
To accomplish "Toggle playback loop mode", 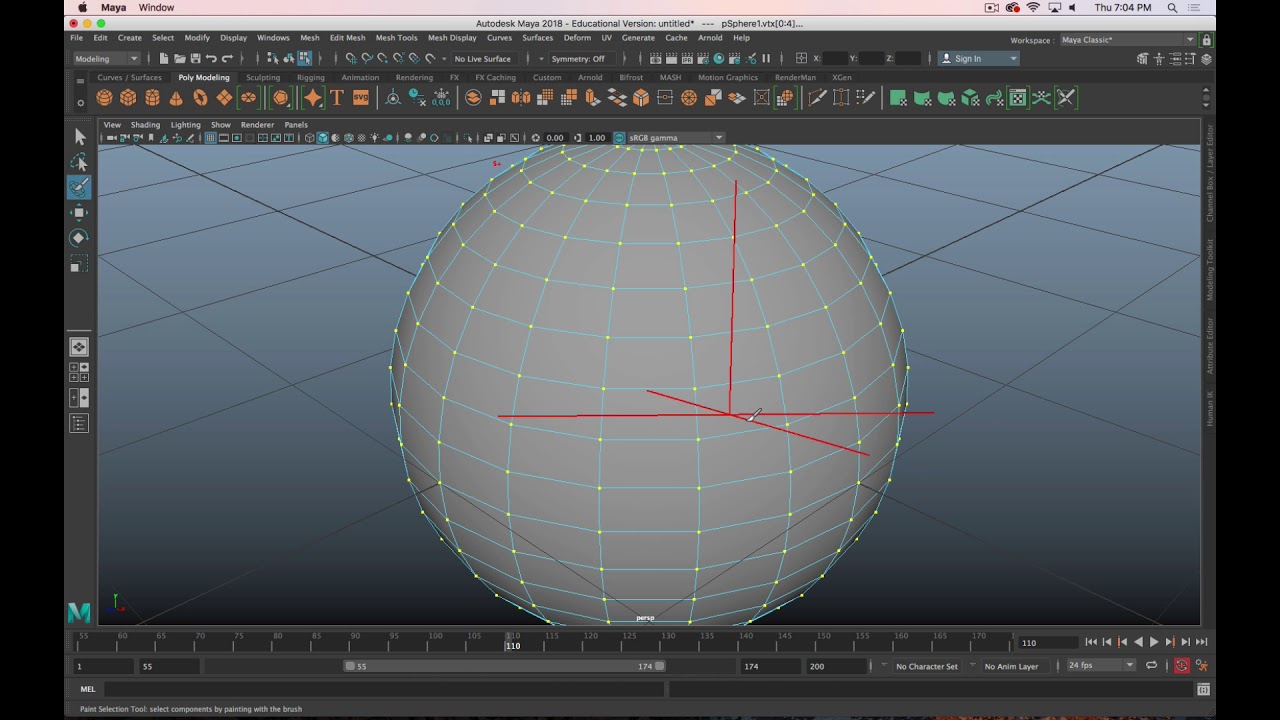I will pyautogui.click(x=1151, y=666).
